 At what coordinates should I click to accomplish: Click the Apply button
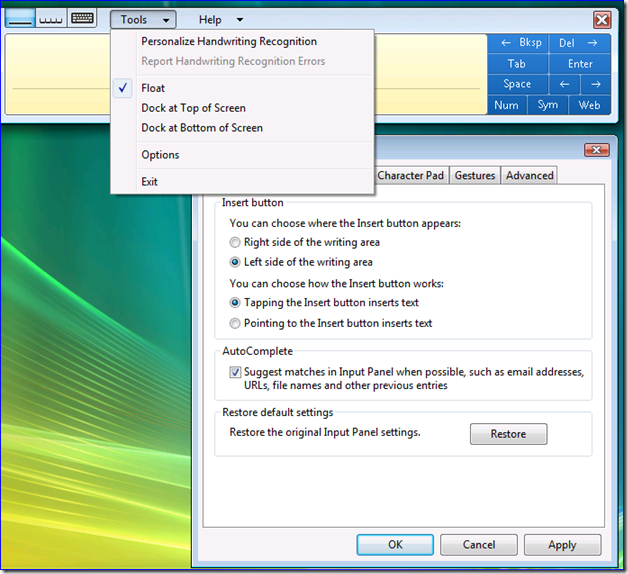(x=562, y=545)
